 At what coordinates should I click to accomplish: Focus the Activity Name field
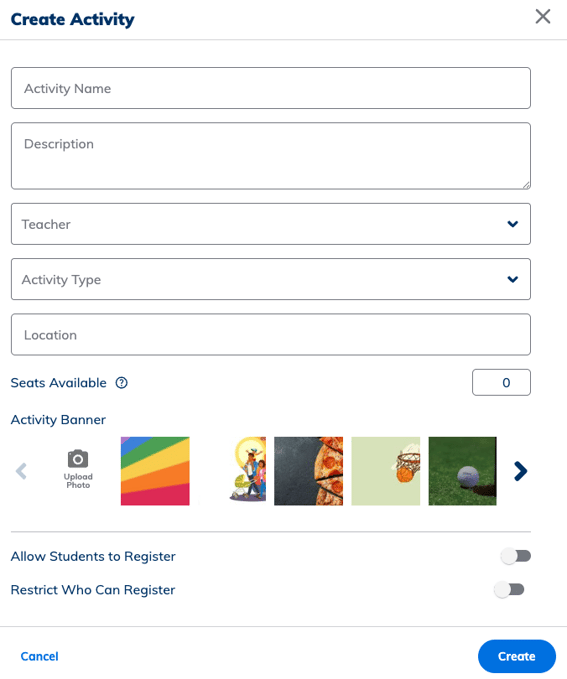(271, 88)
